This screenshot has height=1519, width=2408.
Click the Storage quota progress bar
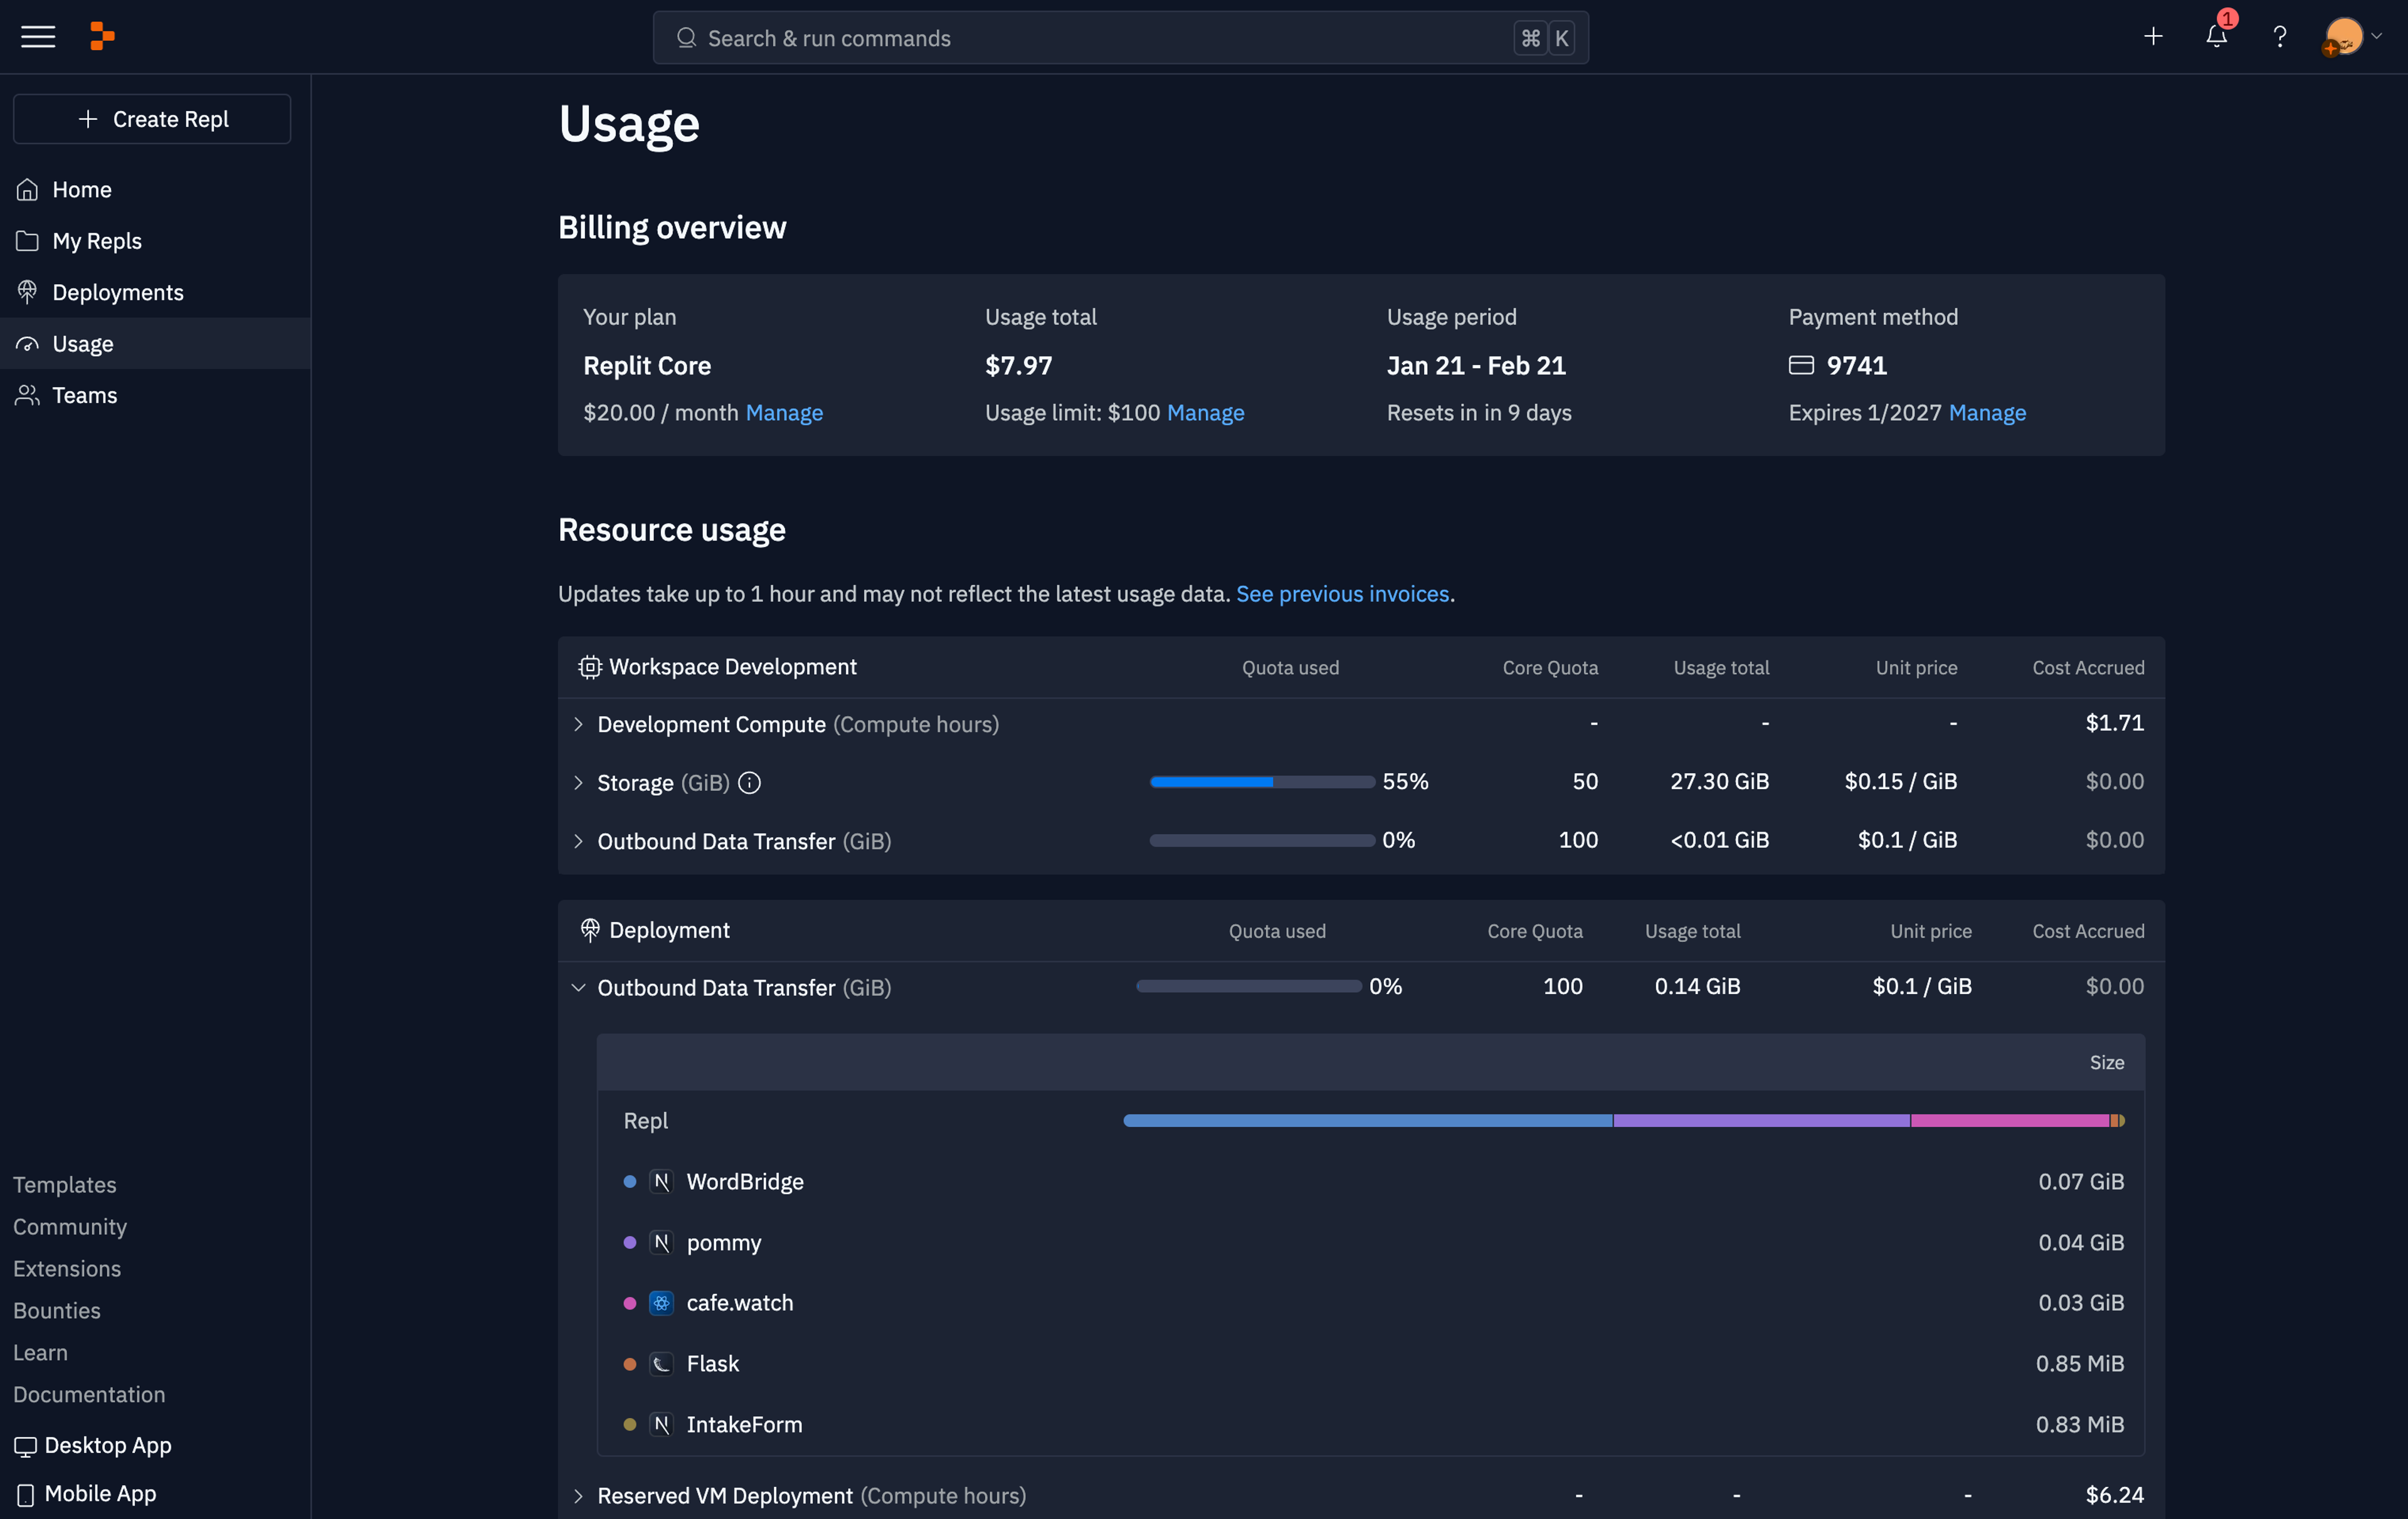[1261, 782]
